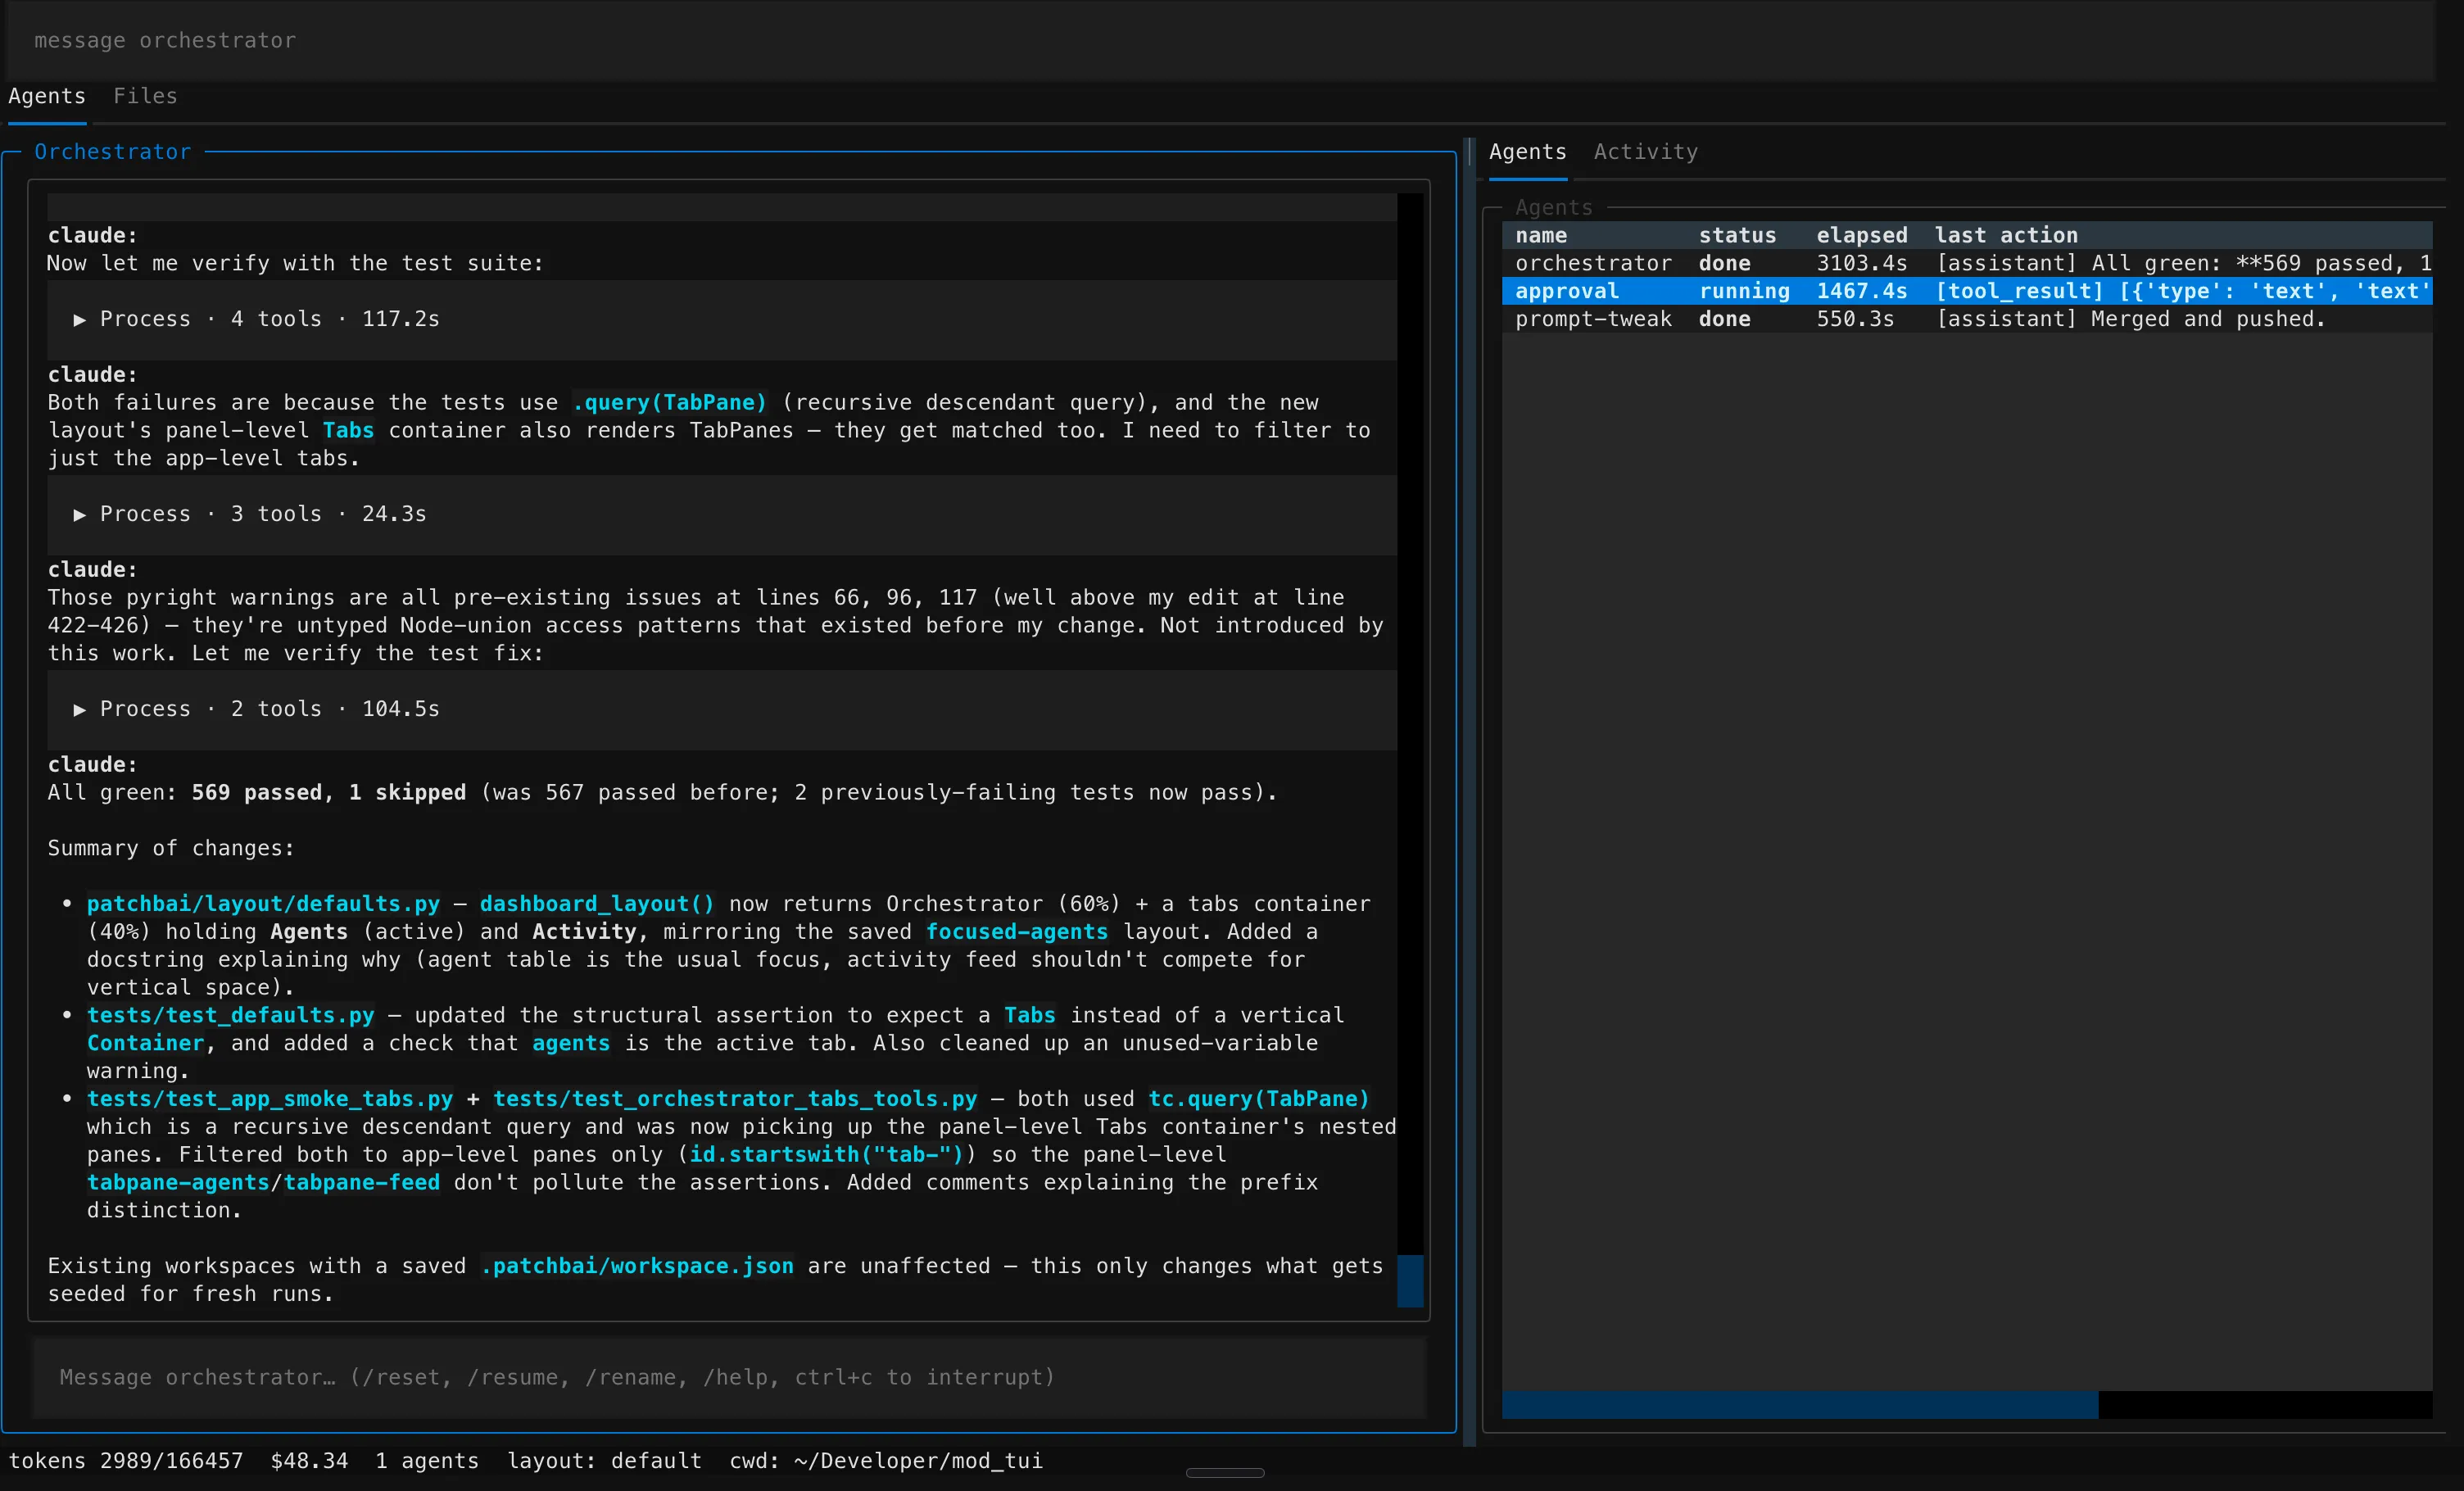Screen dimensions: 2464x1491
Task: Open the Activity tab in right panel
Action: tap(1645, 152)
